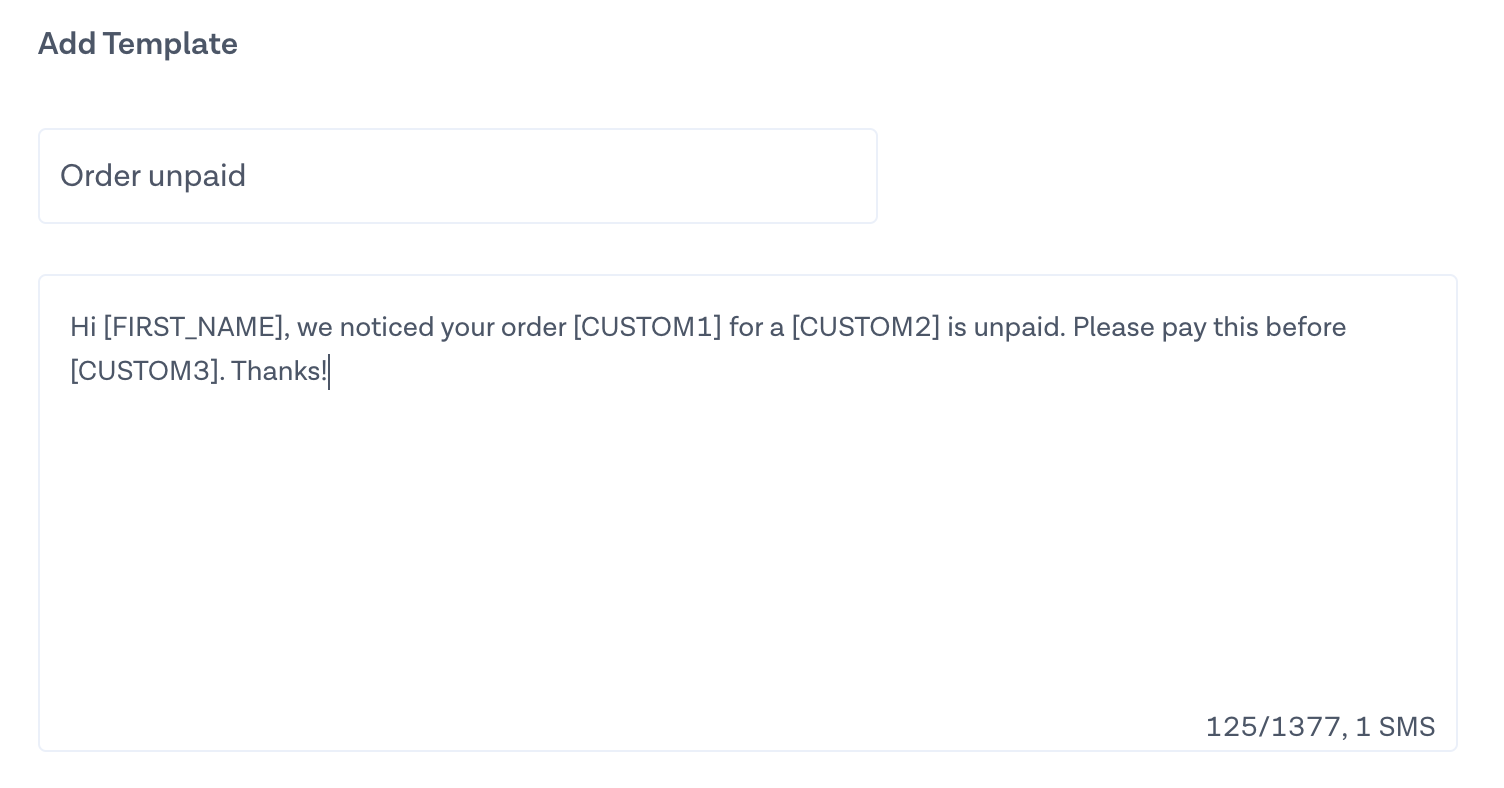
Task: Place cursor on "Thanks!" in the message
Action: 279,371
